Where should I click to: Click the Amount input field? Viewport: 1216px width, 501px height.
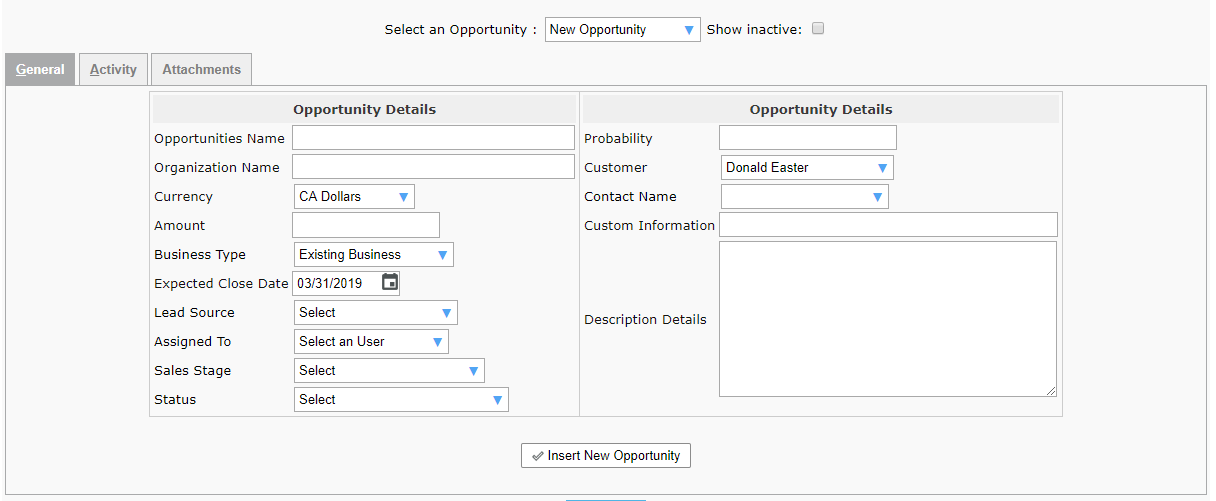tap(365, 225)
